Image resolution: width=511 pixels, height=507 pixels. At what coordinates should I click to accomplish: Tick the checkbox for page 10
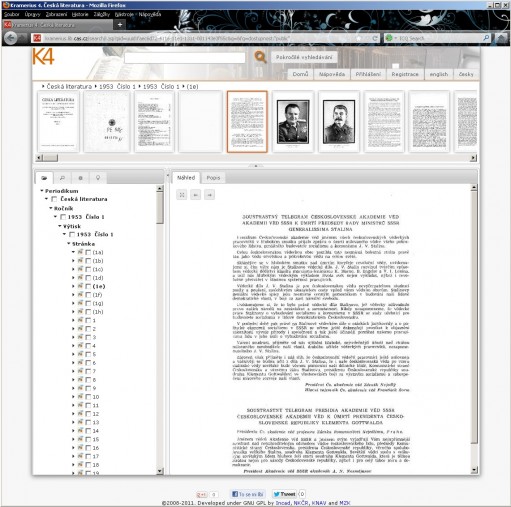coord(88,397)
